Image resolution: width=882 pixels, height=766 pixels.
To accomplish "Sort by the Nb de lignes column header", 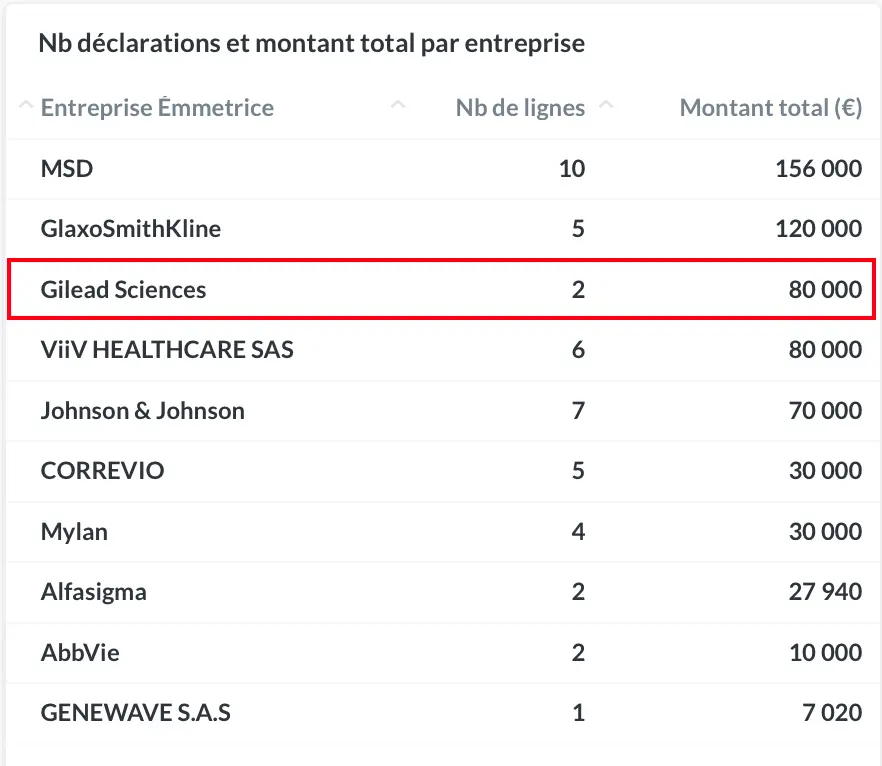I will pyautogui.click(x=520, y=108).
